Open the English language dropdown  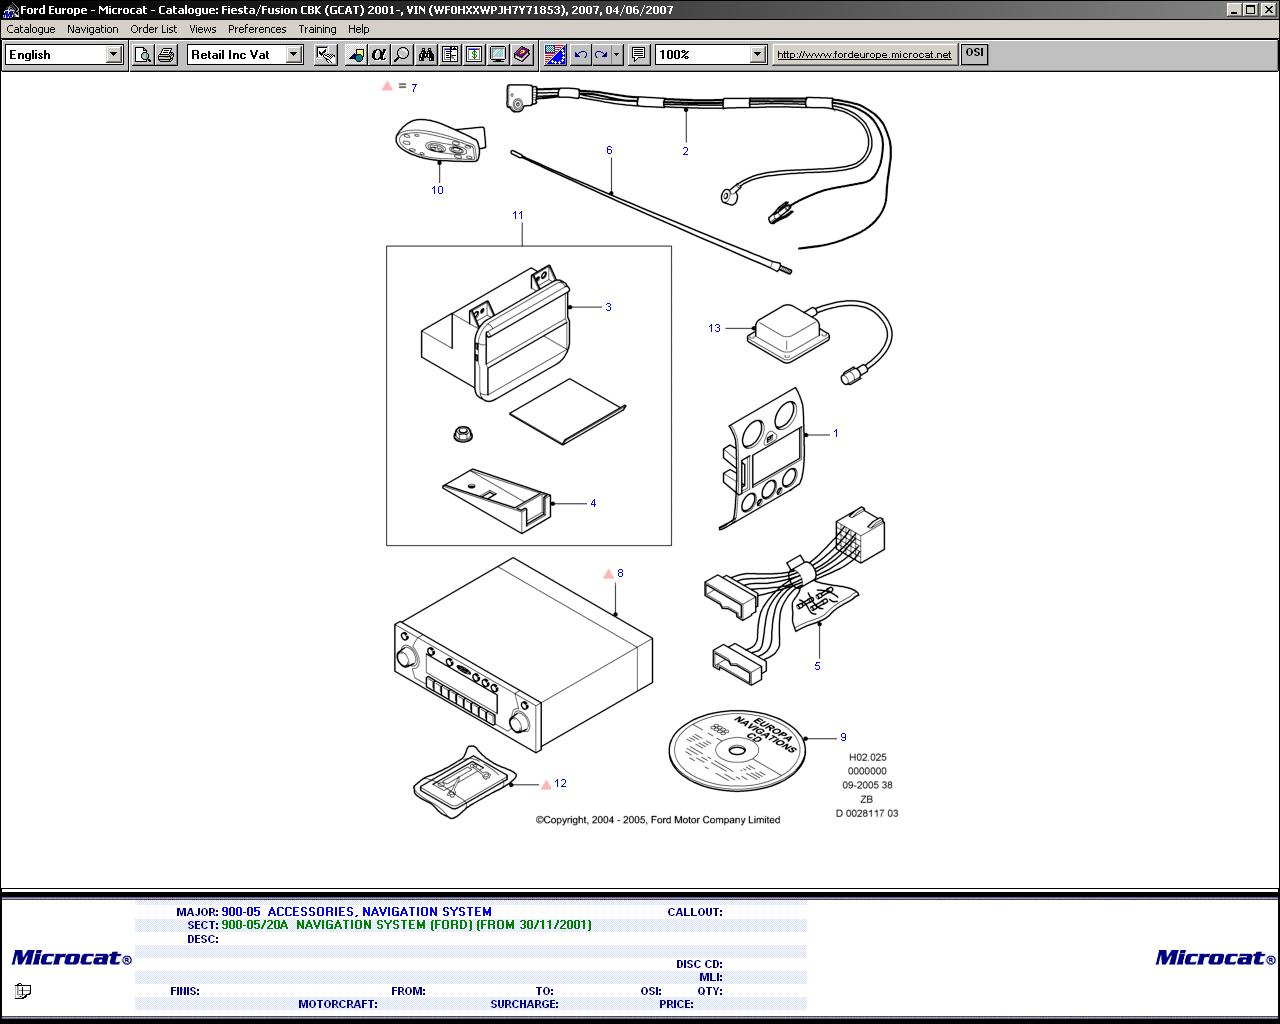coord(113,55)
